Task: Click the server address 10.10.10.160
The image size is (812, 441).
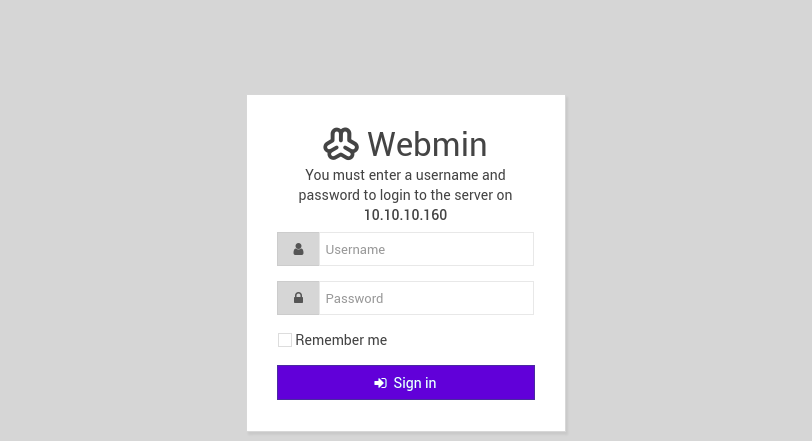Action: click(405, 215)
